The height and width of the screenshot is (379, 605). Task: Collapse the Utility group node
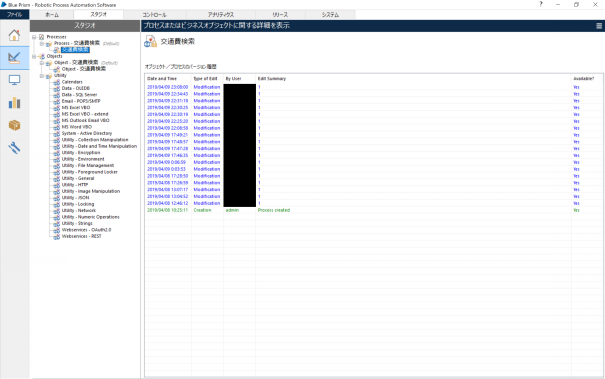(x=42, y=76)
